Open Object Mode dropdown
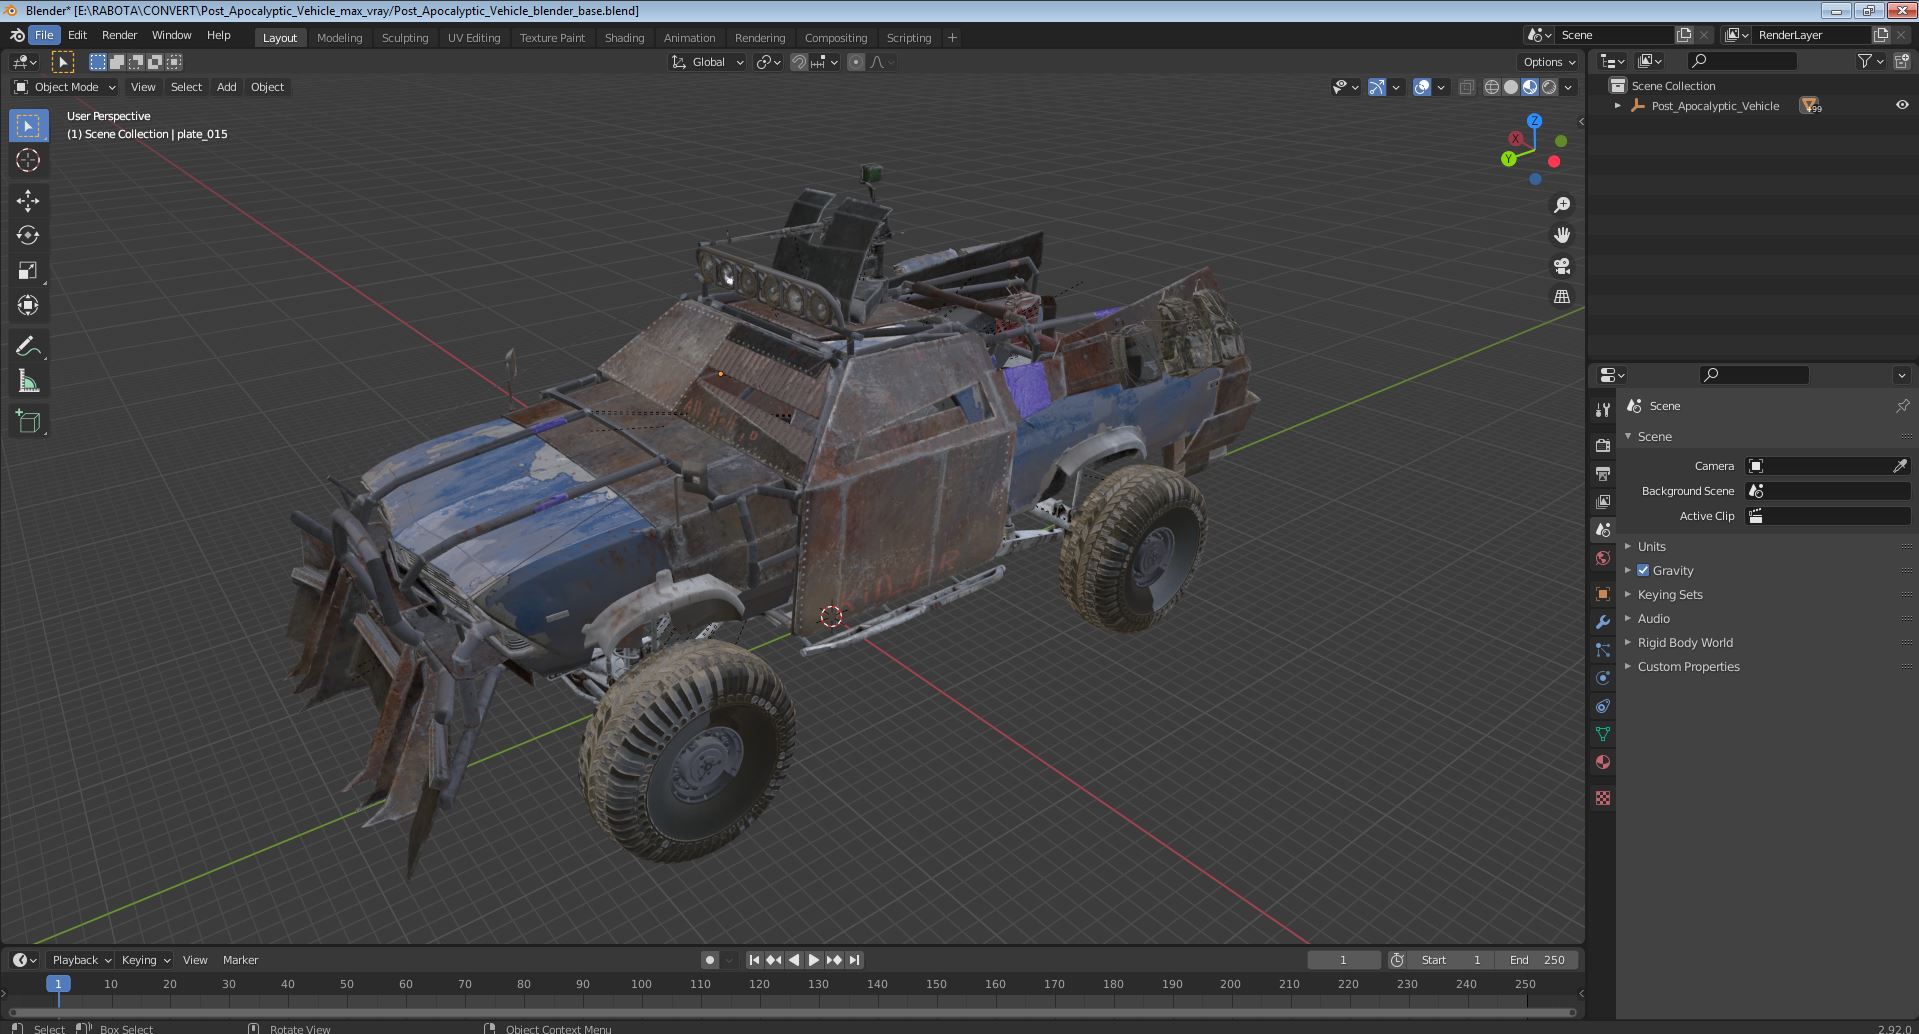 coord(65,87)
